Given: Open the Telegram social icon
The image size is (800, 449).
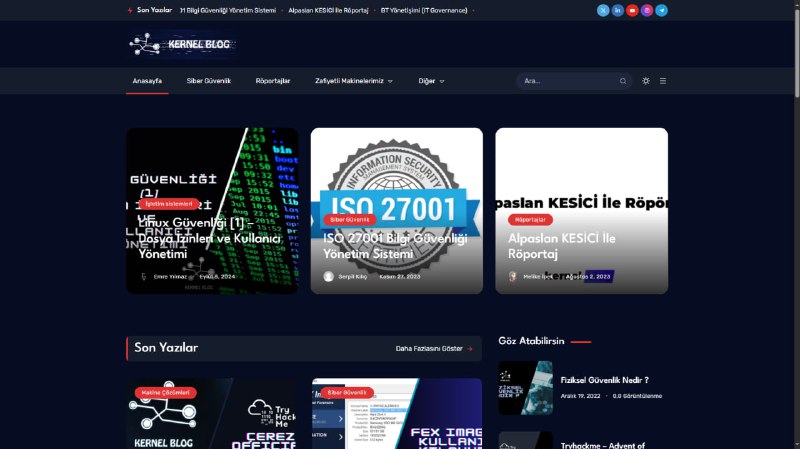Looking at the screenshot, I should click(662, 10).
